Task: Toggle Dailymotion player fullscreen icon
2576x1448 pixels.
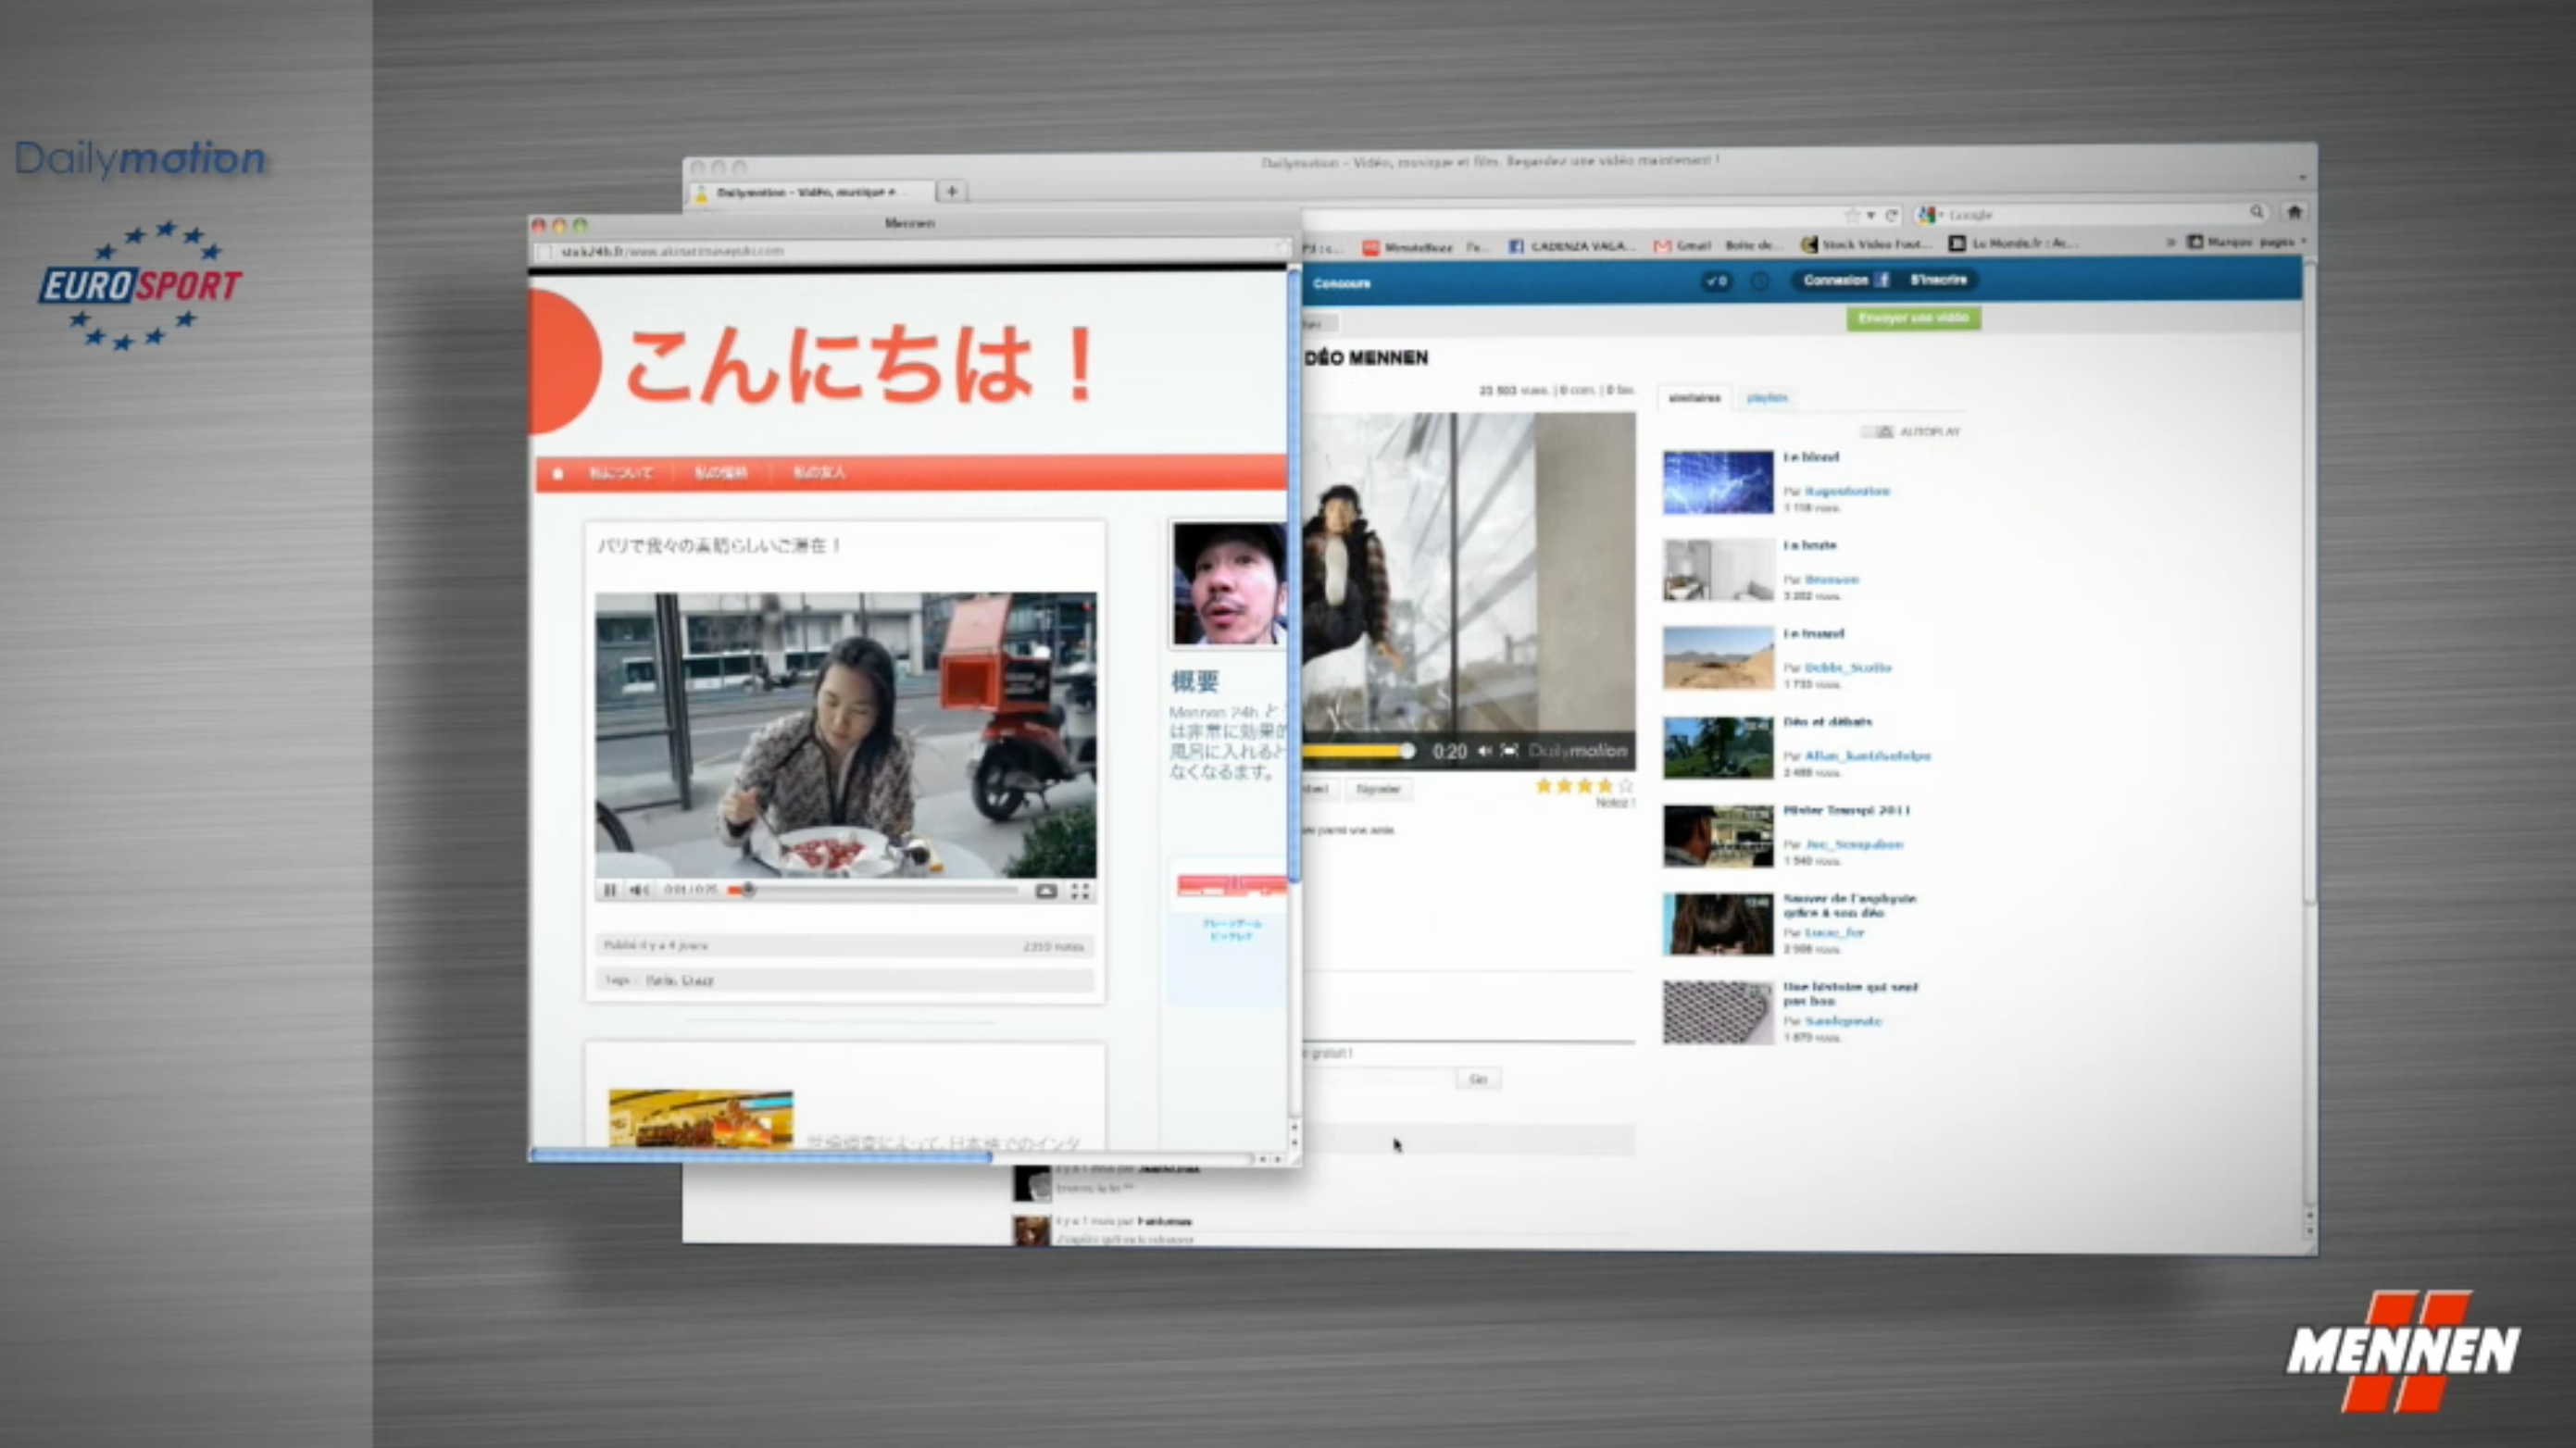Action: [1510, 750]
